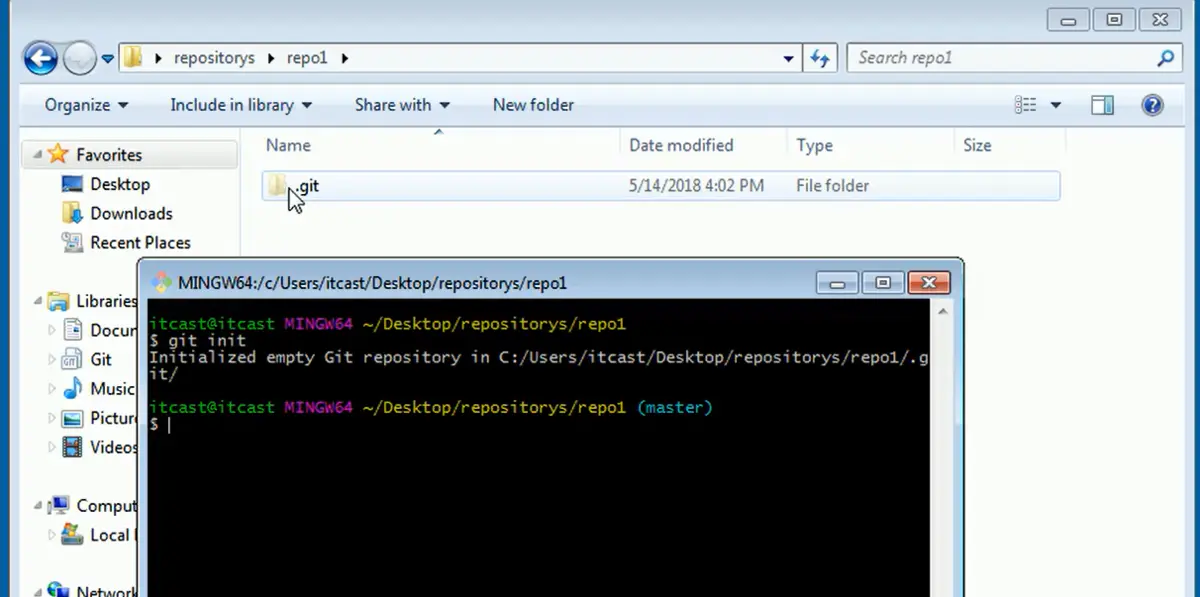Screen dimensions: 1200x597
Task: Sort by the Date modified column
Action: tap(681, 145)
